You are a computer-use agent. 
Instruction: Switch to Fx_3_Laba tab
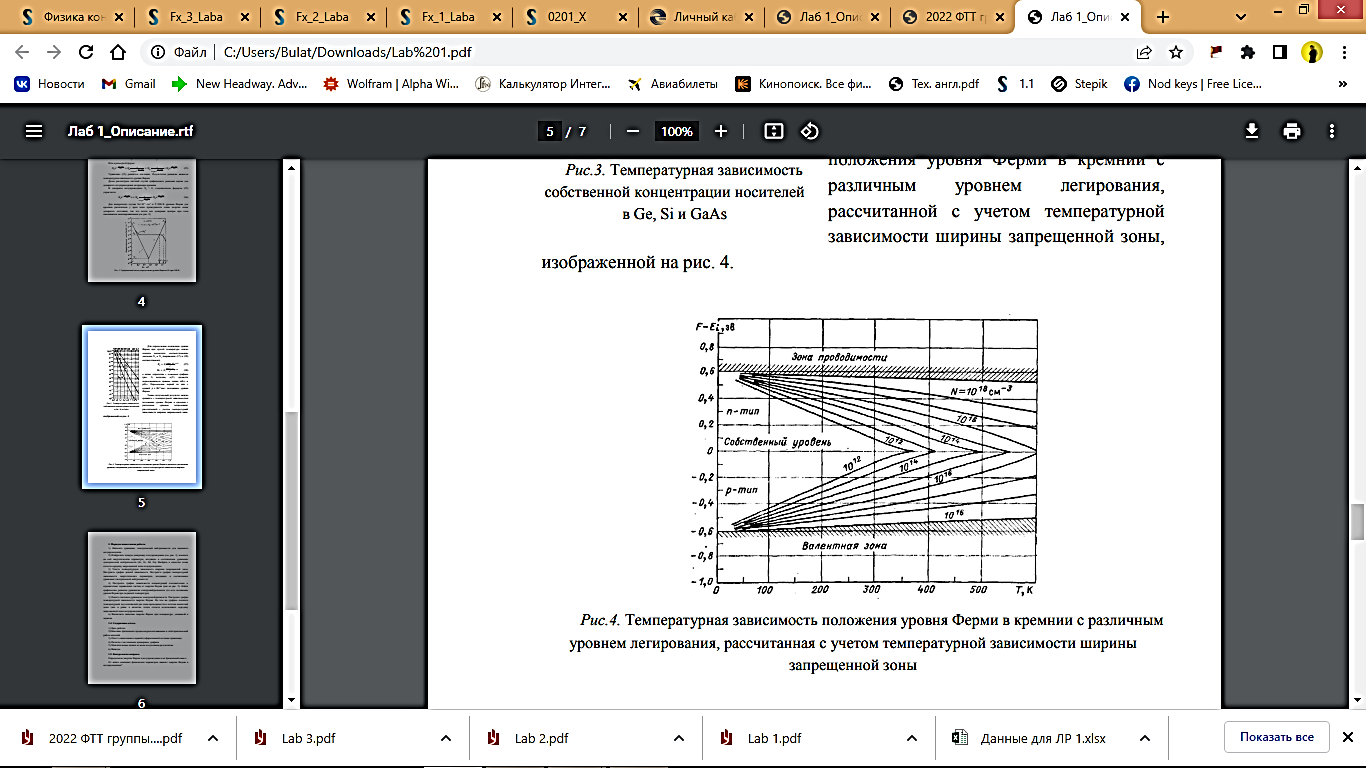point(196,17)
